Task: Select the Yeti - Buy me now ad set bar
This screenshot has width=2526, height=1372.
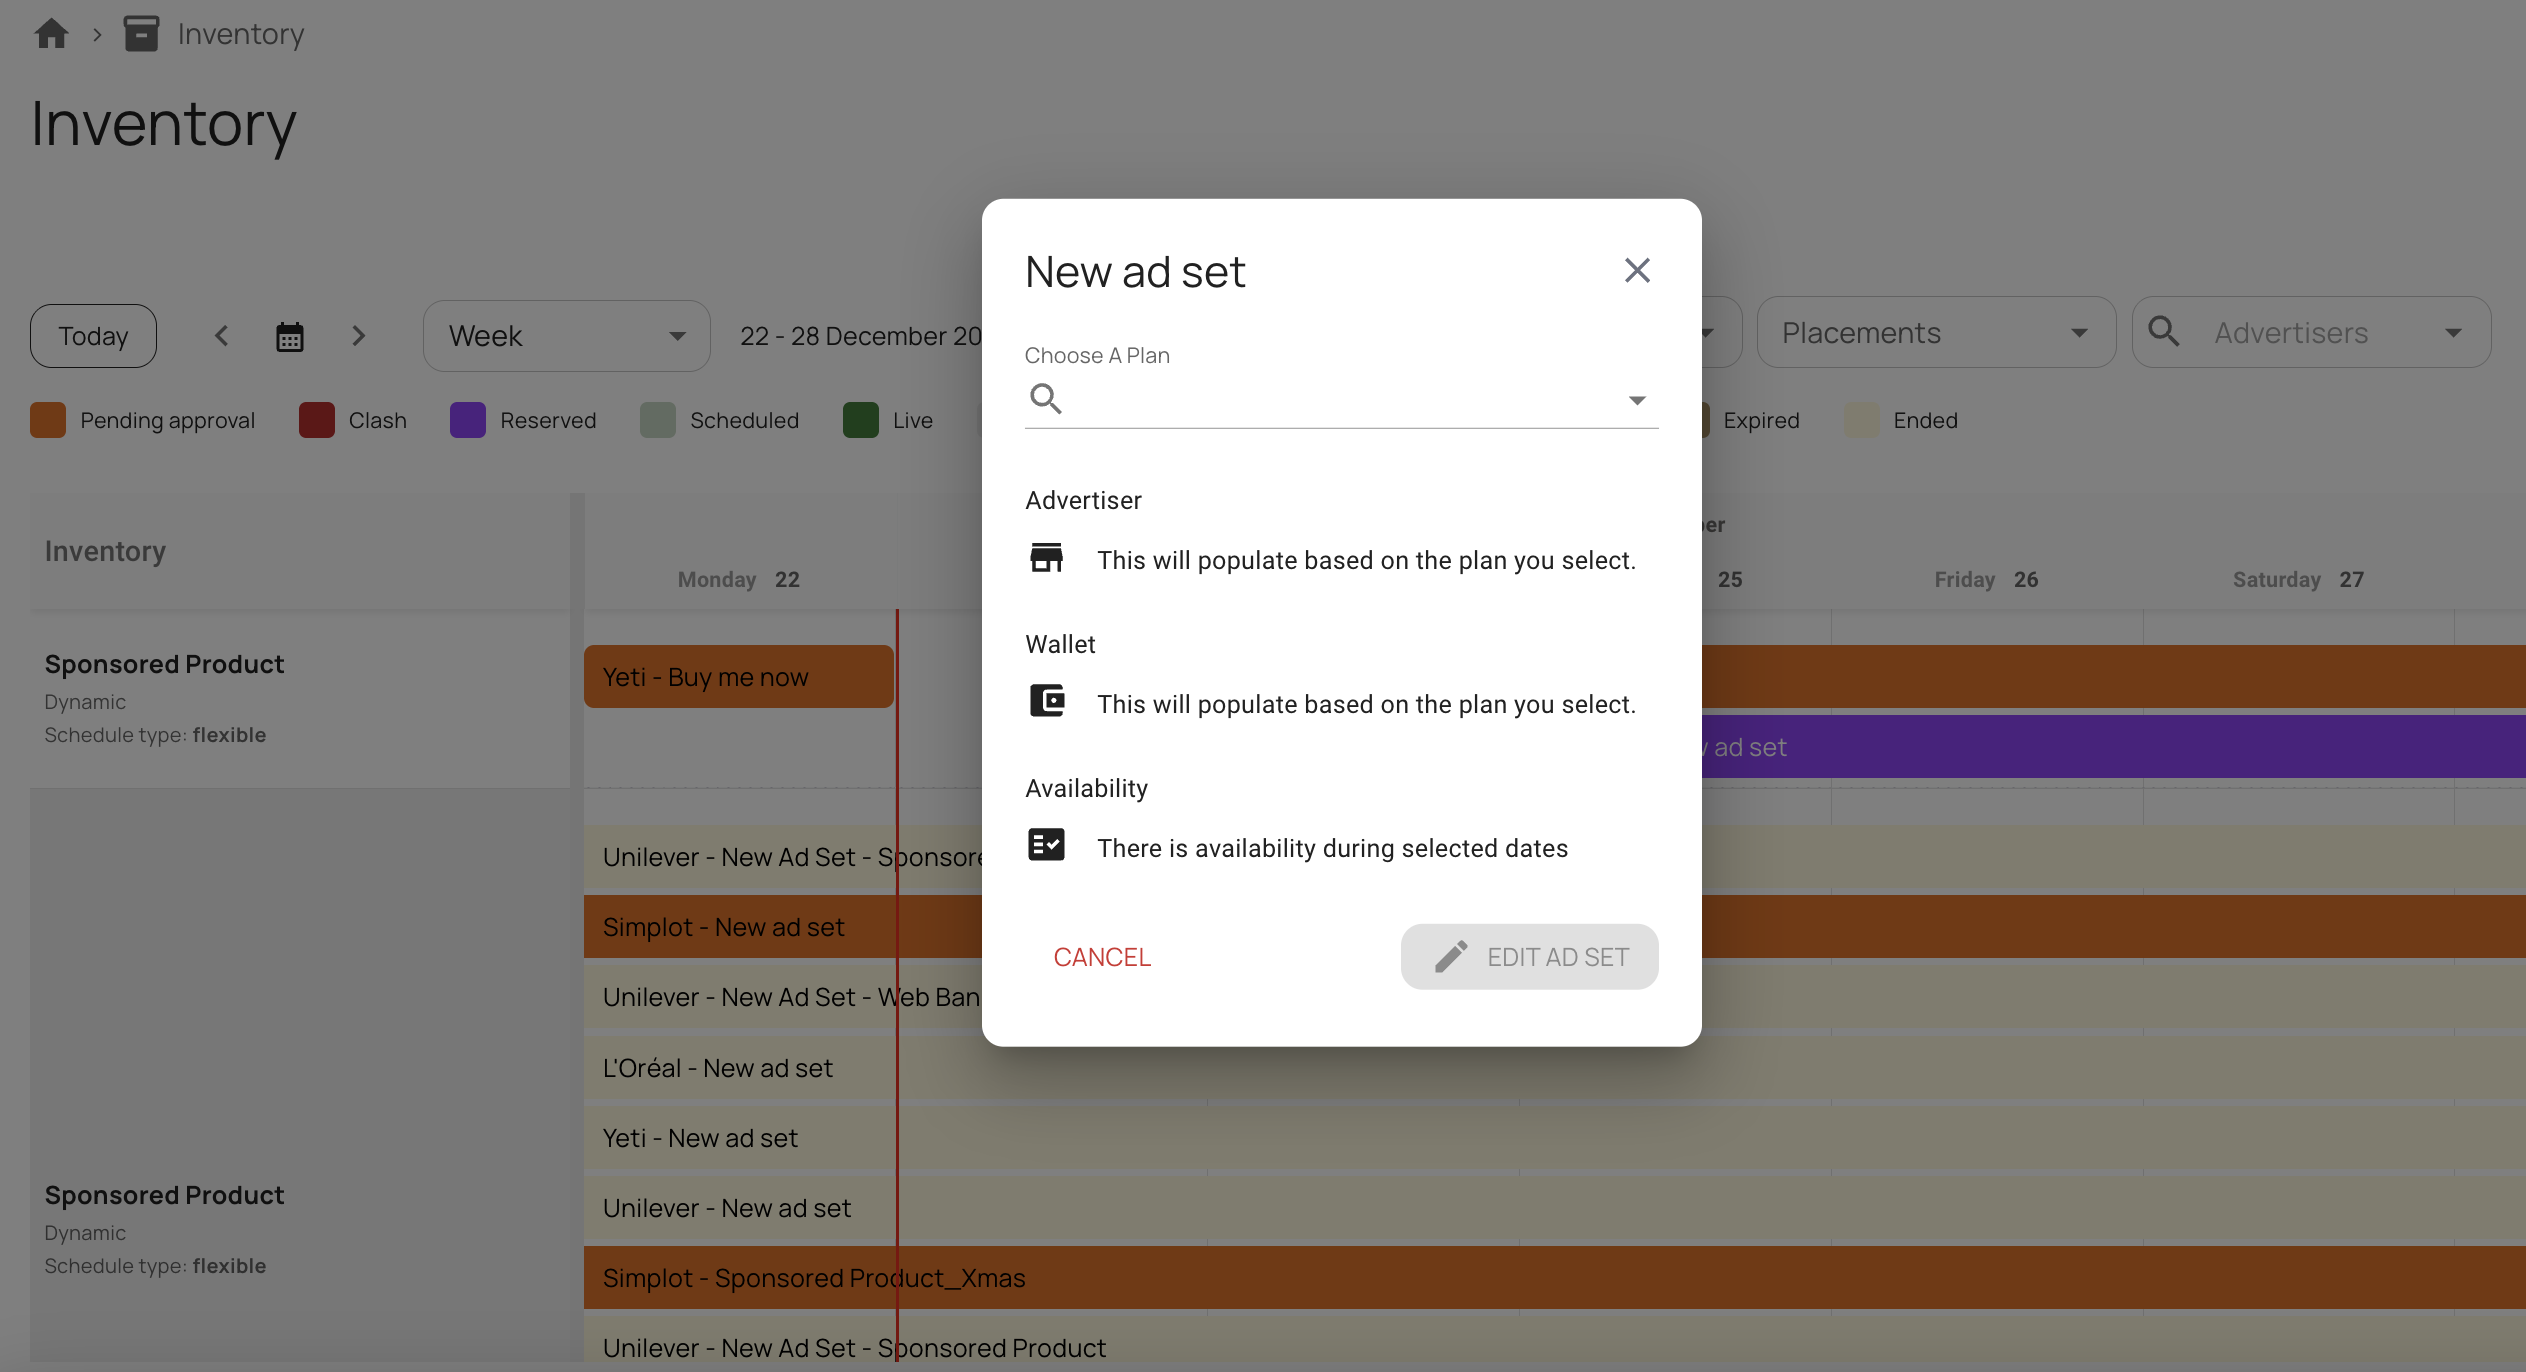Action: pos(738,677)
